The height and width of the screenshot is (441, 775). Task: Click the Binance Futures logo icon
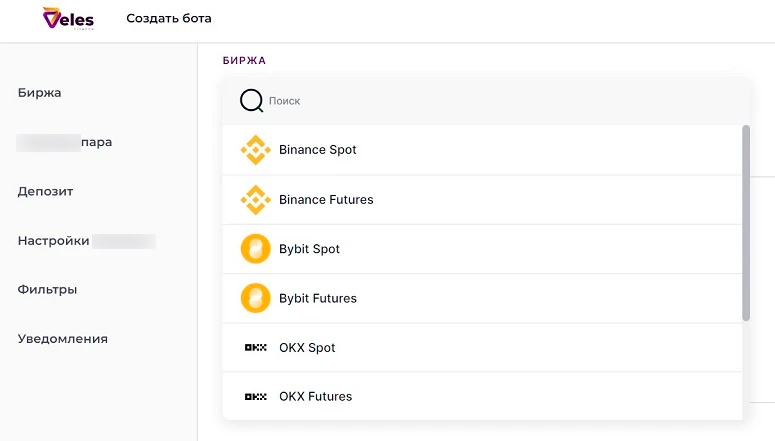[x=256, y=200]
